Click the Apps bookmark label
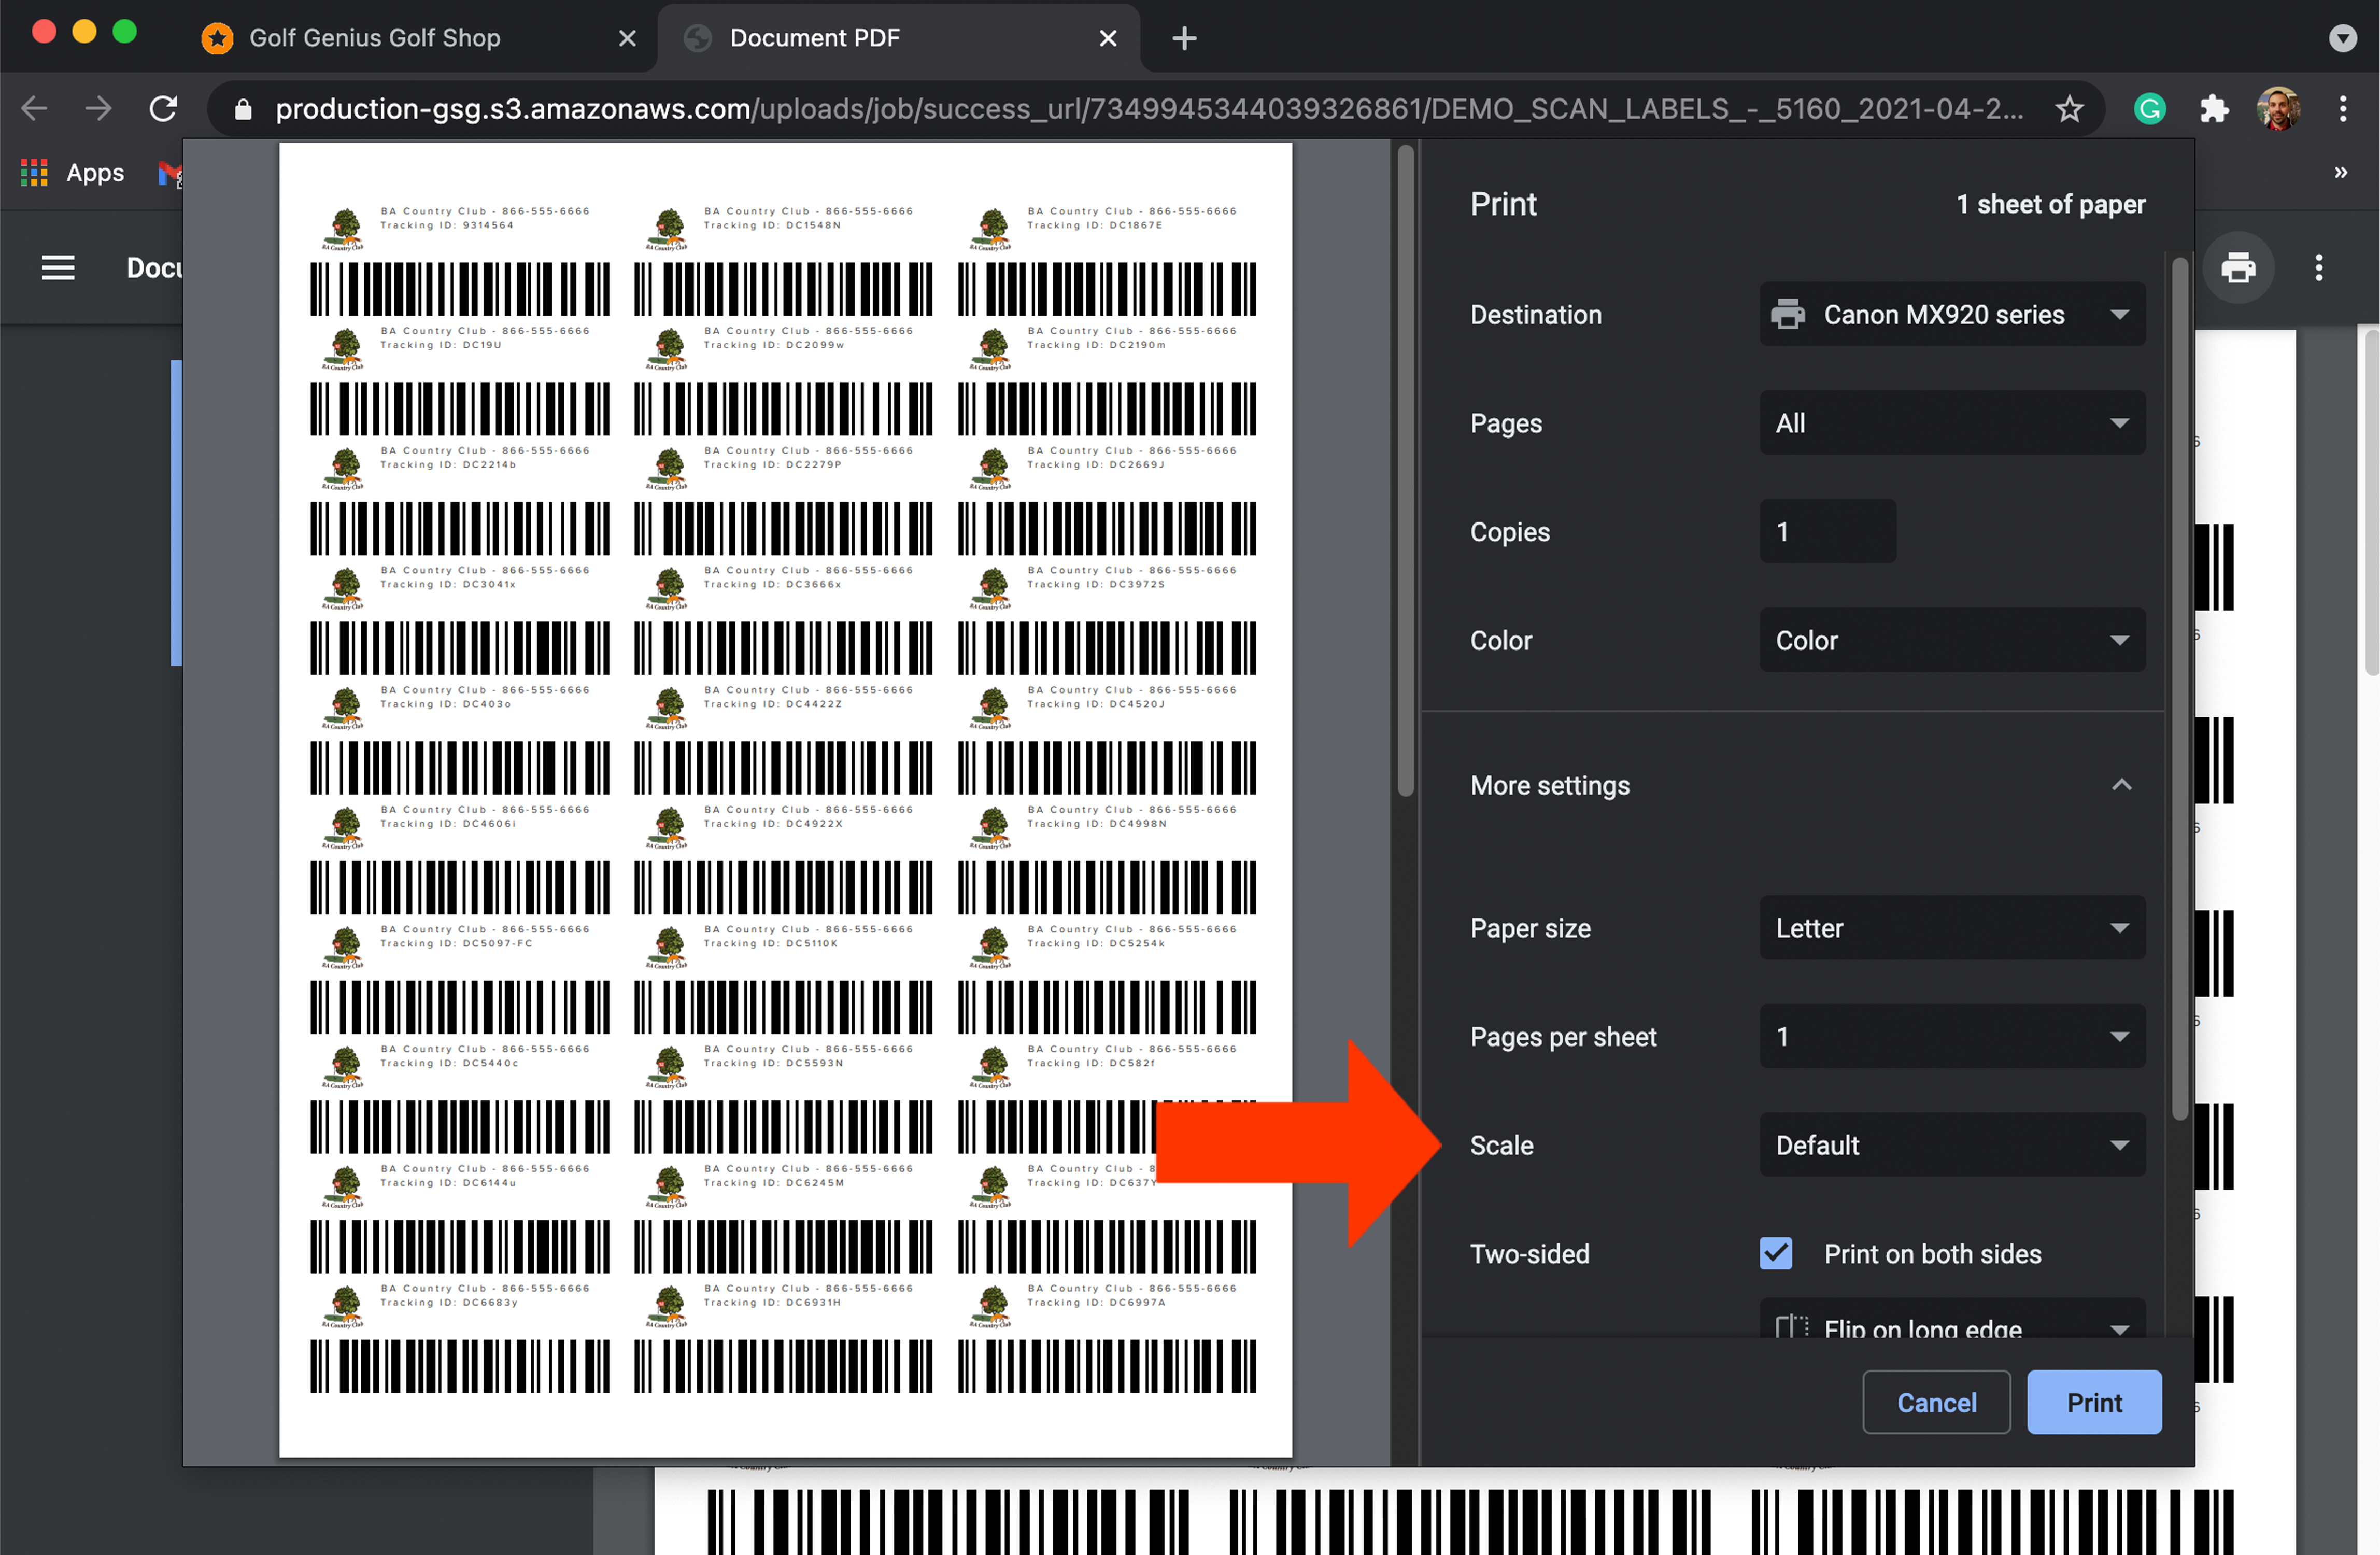This screenshot has height=1555, width=2380. coord(95,173)
